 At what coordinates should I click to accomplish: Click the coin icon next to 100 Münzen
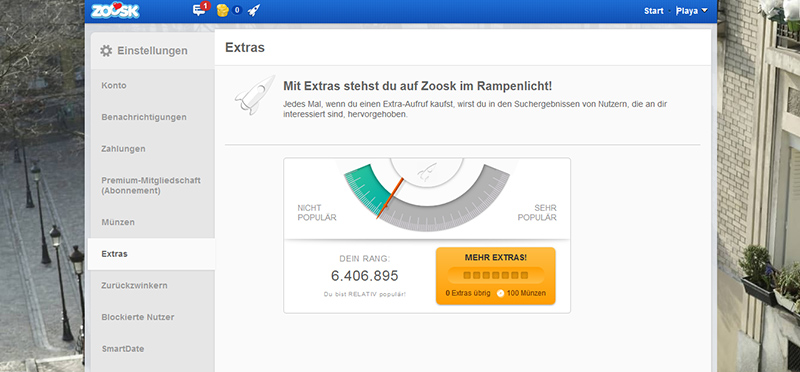(x=501, y=293)
